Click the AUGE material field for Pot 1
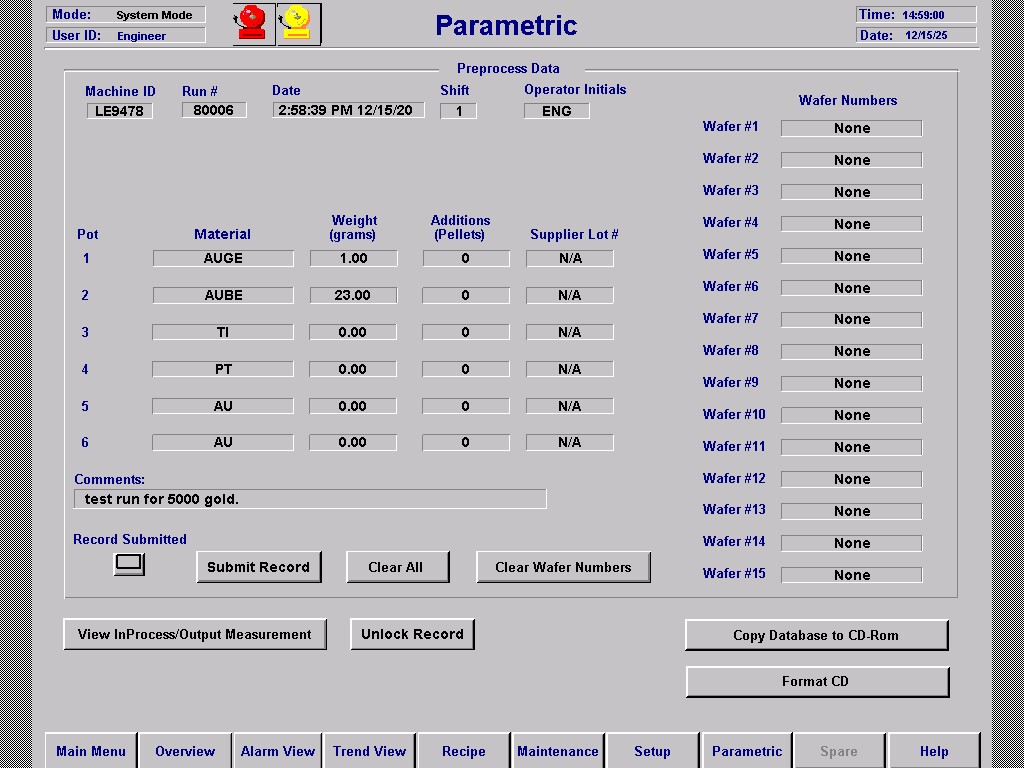1024x768 pixels. [222, 258]
